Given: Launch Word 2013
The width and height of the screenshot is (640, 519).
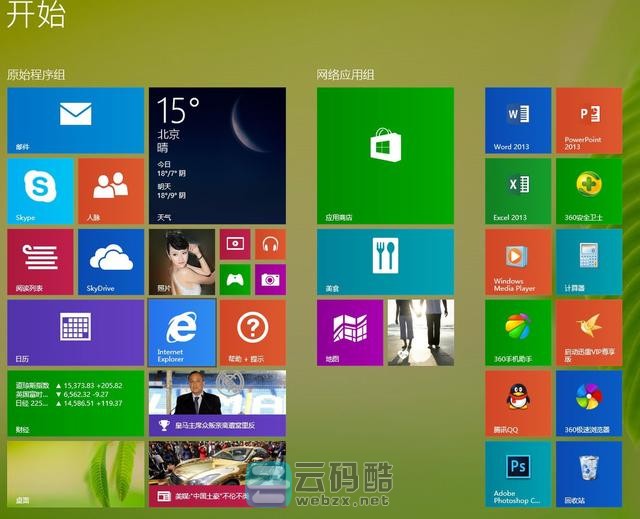Looking at the screenshot, I should 518,119.
